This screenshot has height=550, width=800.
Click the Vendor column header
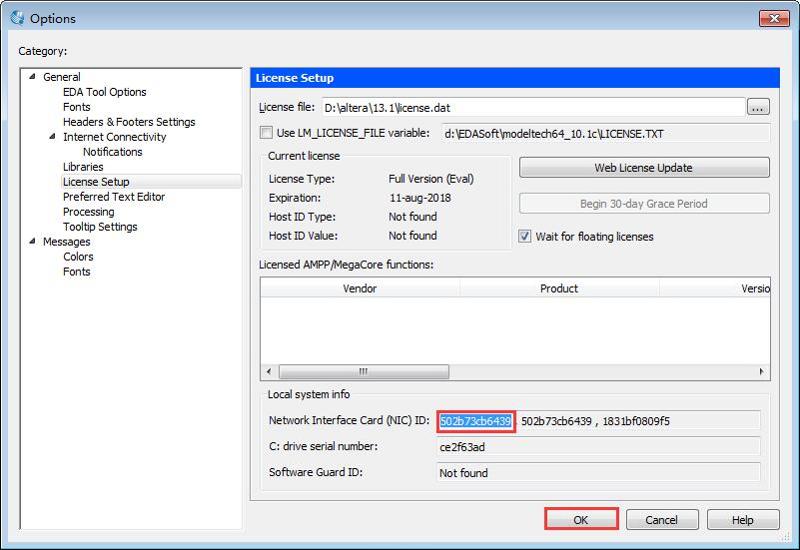pyautogui.click(x=360, y=288)
